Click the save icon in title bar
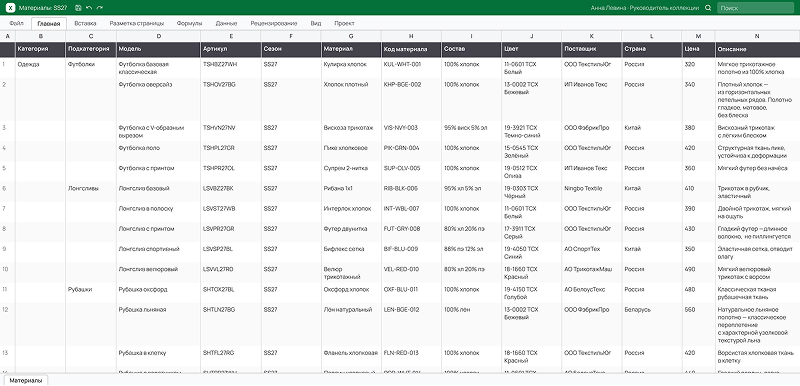 pos(78,8)
